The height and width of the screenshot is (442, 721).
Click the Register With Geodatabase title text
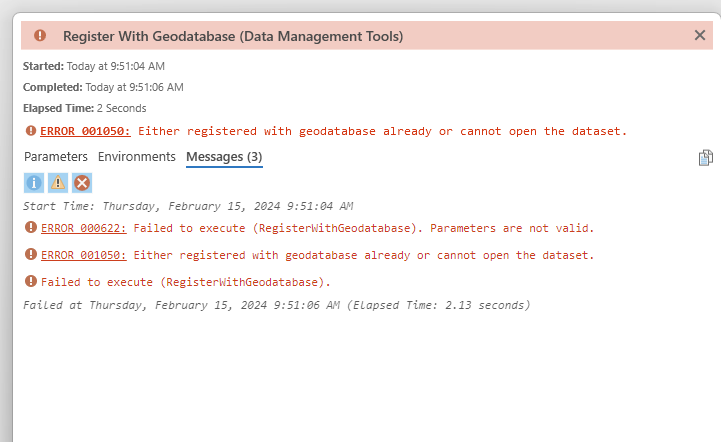pyautogui.click(x=233, y=35)
